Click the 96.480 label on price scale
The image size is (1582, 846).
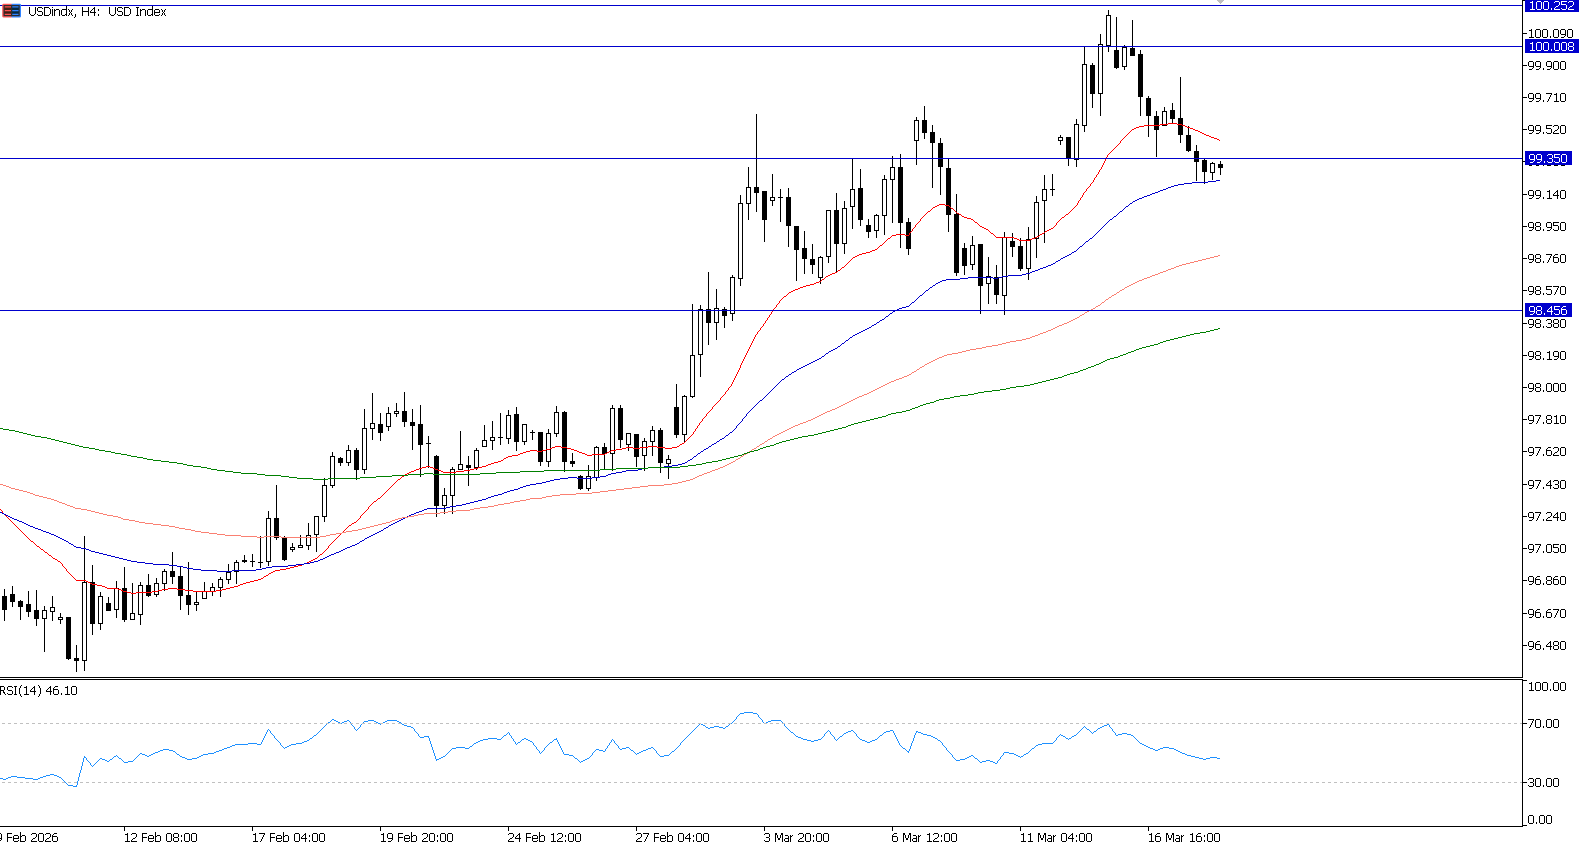point(1546,646)
